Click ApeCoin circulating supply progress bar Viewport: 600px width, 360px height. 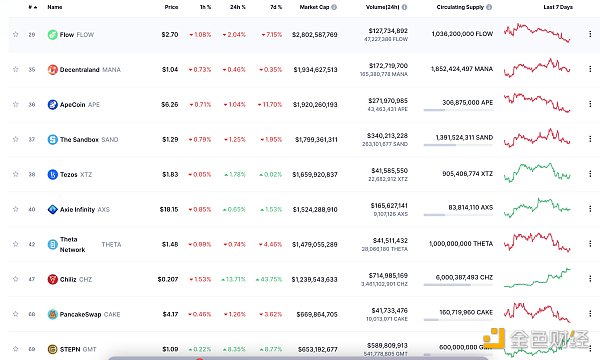(458, 110)
